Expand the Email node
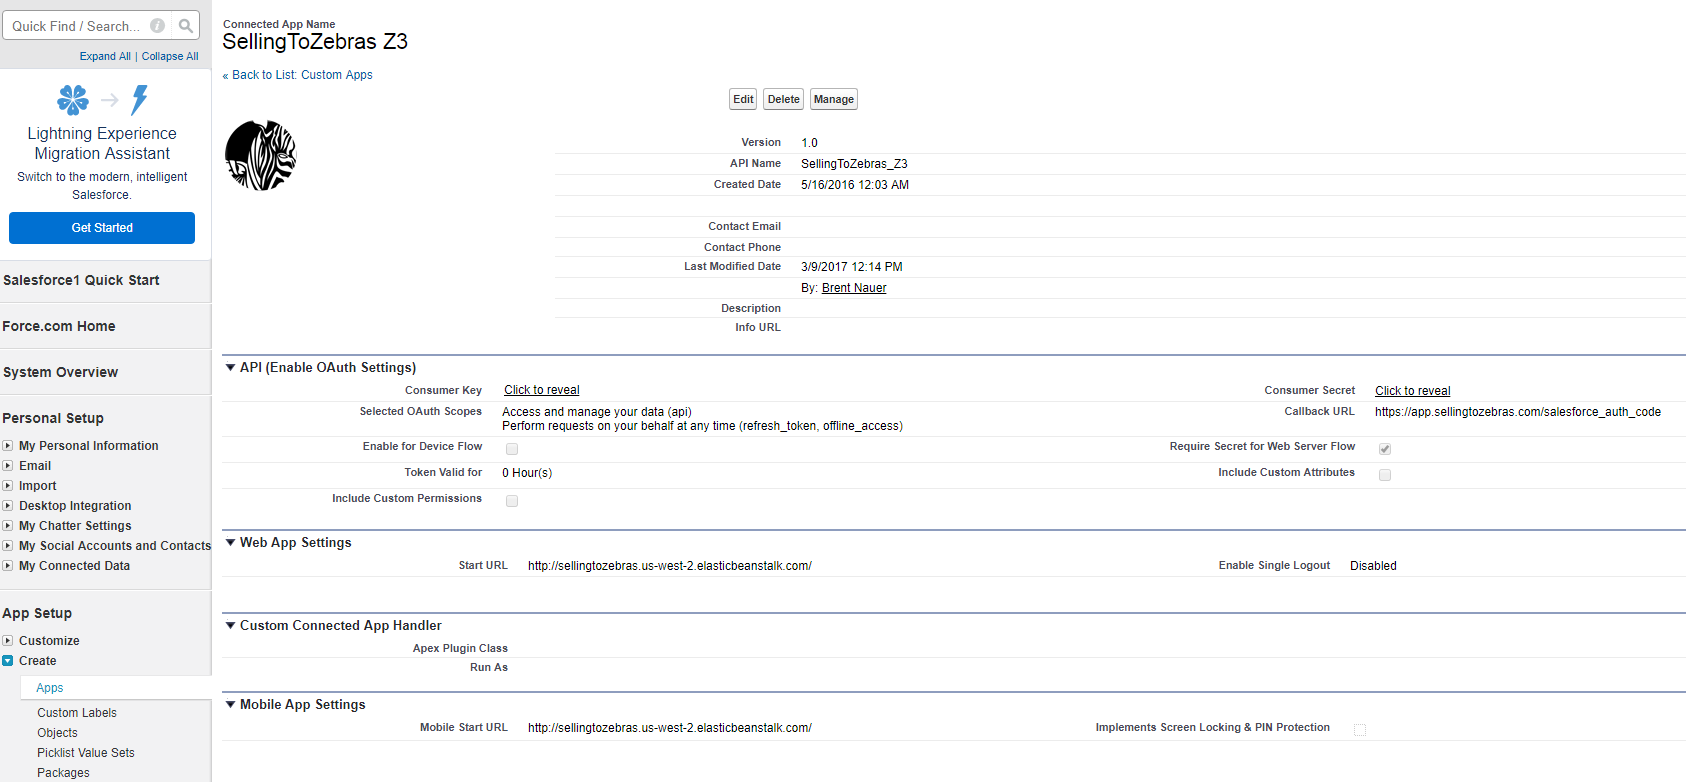Screen dimensions: 1686x782 (8, 466)
